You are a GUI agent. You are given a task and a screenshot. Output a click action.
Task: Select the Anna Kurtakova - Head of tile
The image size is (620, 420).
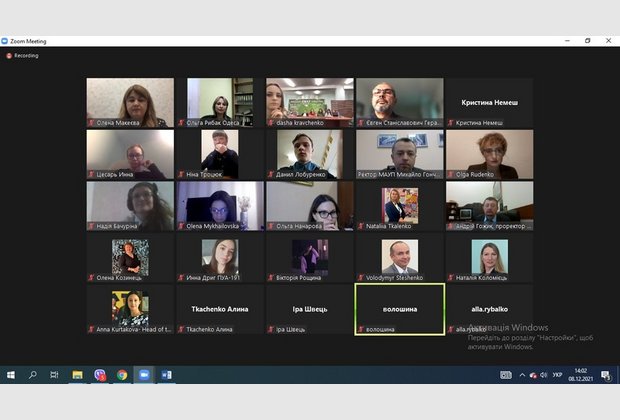130,309
